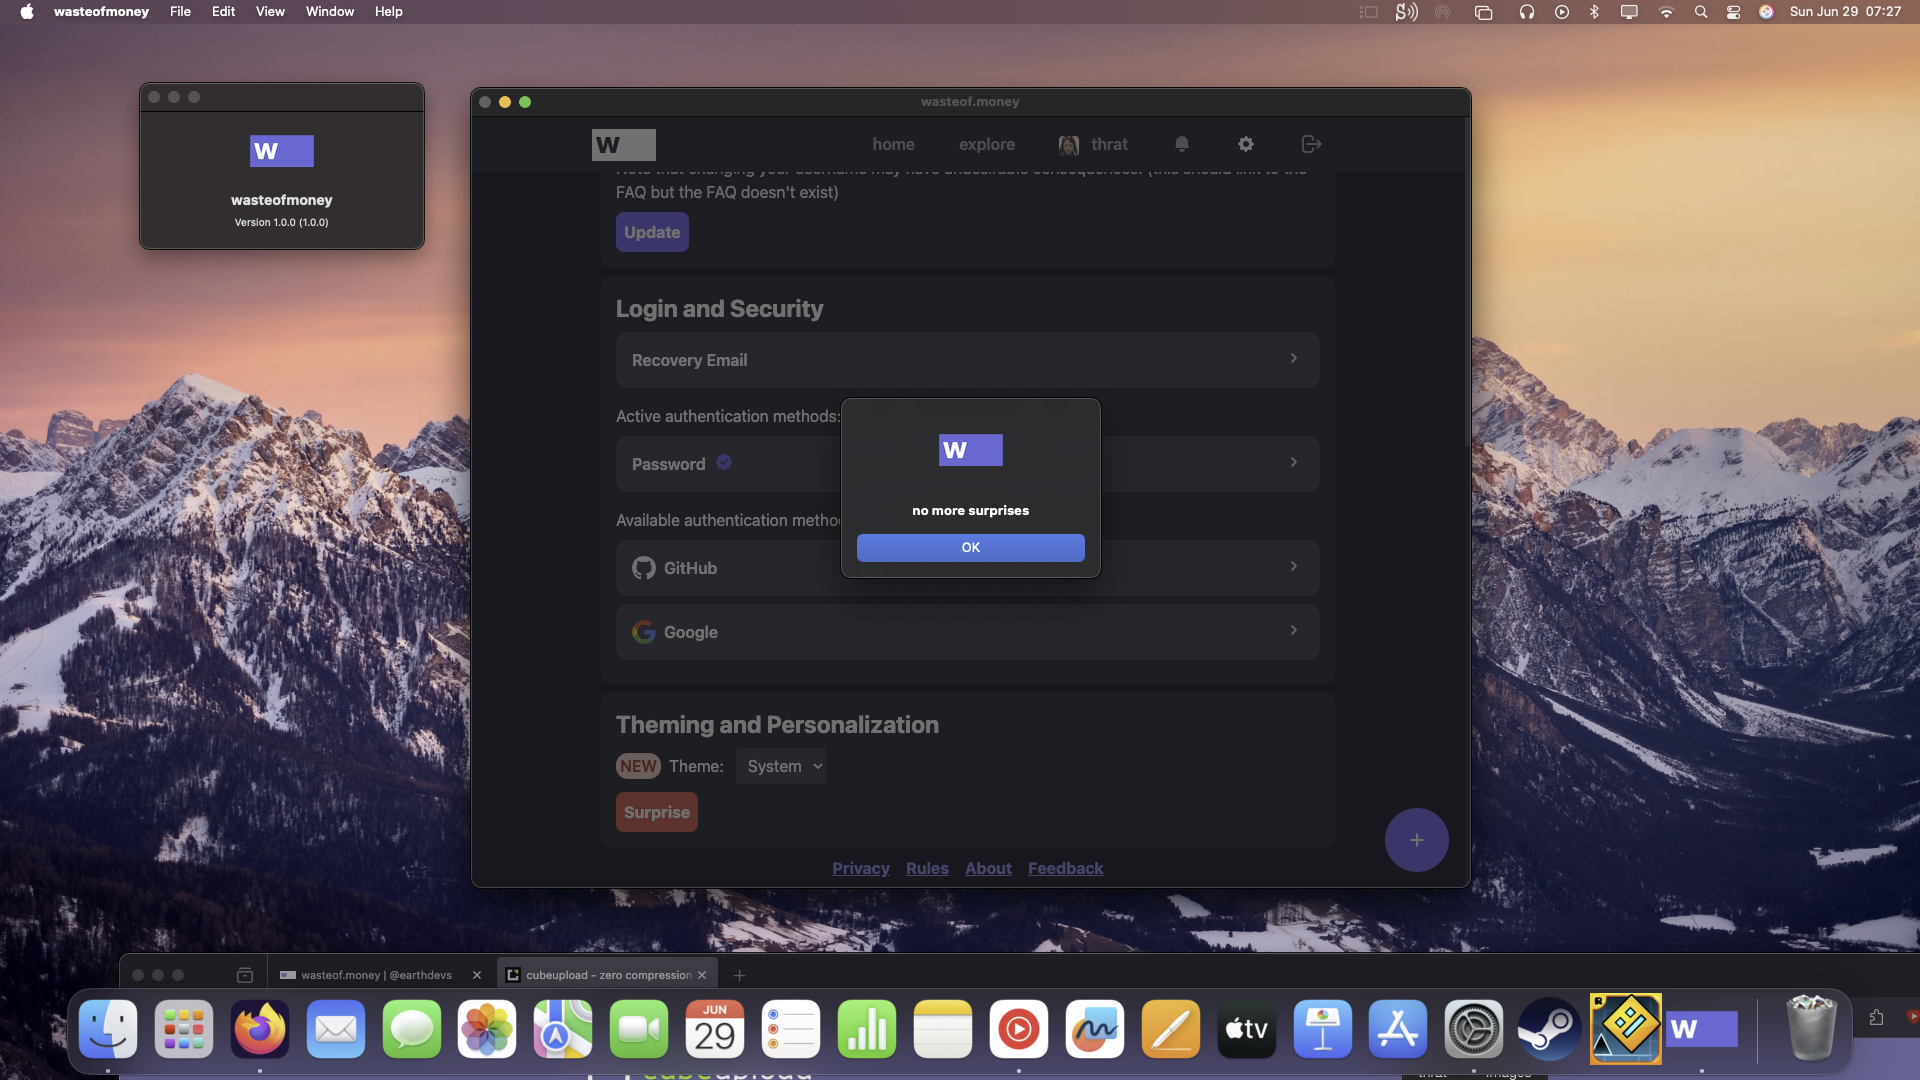Click the Feedback footer link
1920x1080 pixels.
1065,868
